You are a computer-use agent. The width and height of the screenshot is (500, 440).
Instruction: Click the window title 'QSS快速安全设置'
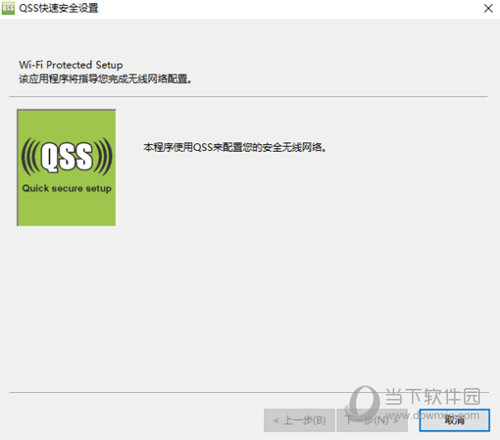click(x=59, y=8)
